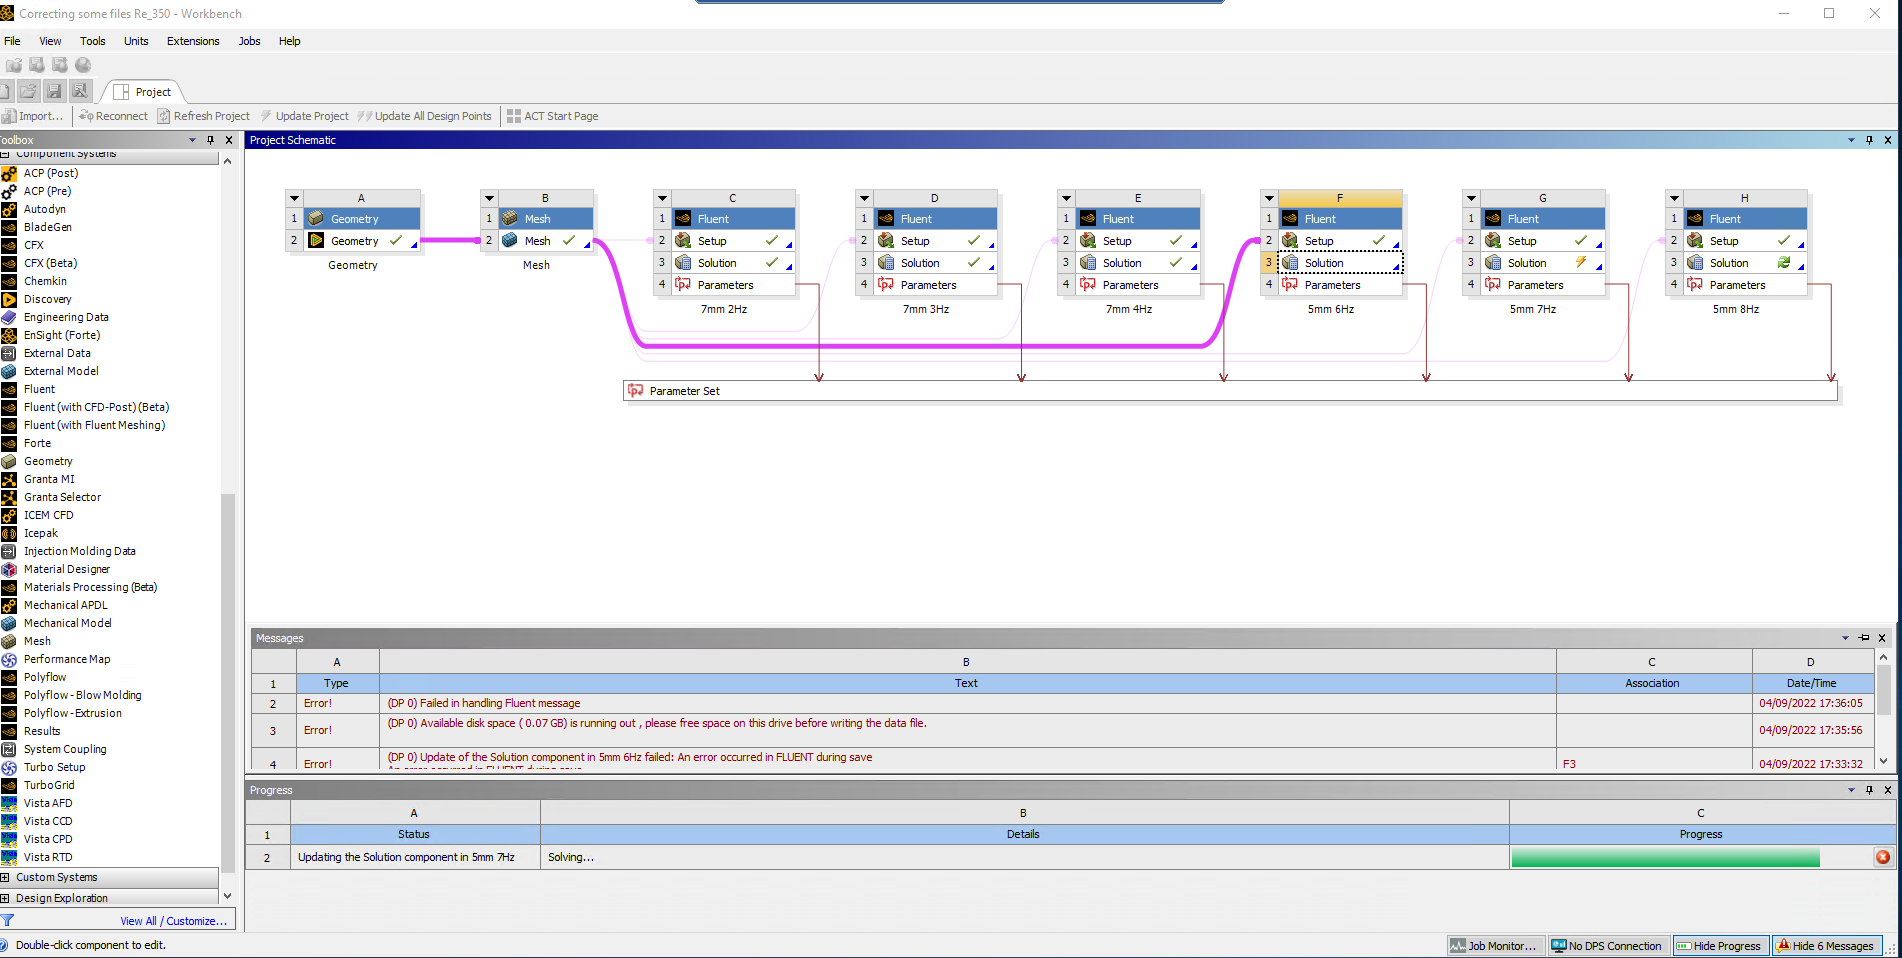Viewport: 1902px width, 958px height.
Task: Click Refresh Project
Action: [x=204, y=116]
